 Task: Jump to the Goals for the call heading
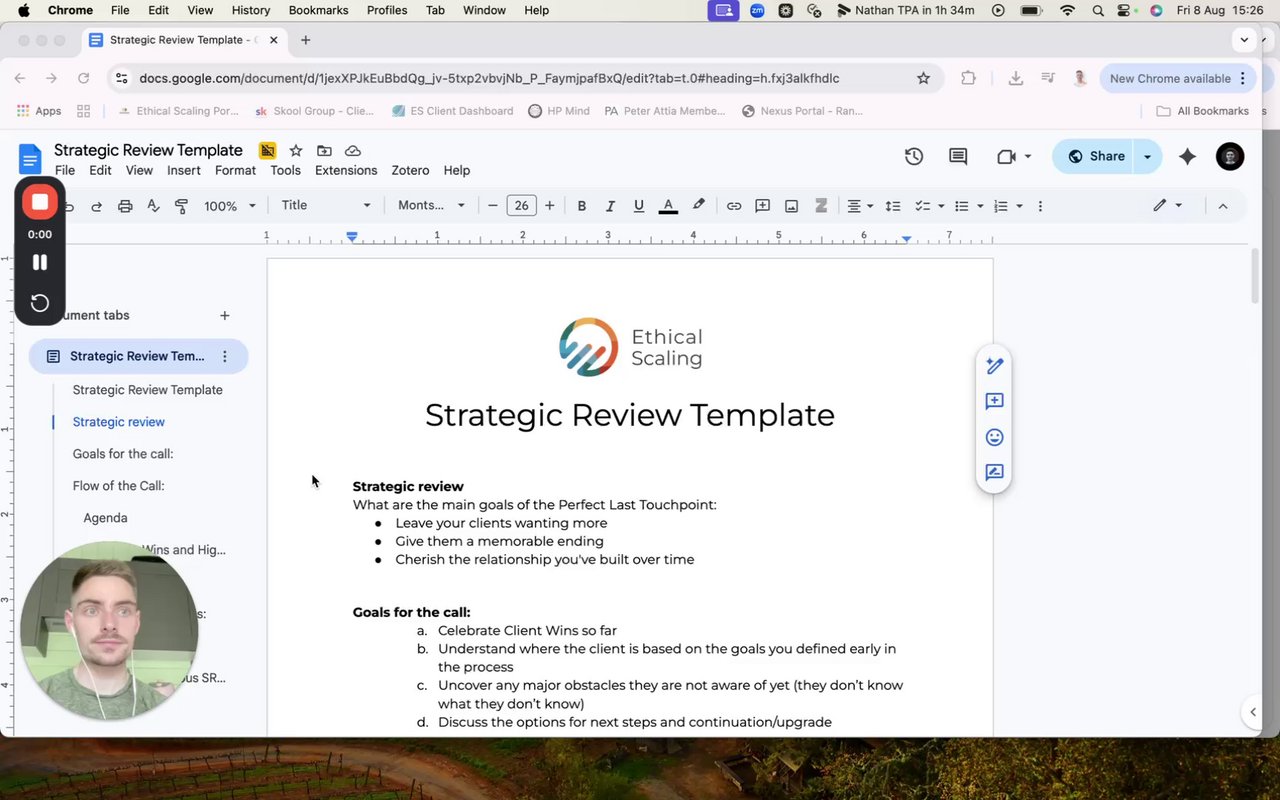pyautogui.click(x=123, y=454)
